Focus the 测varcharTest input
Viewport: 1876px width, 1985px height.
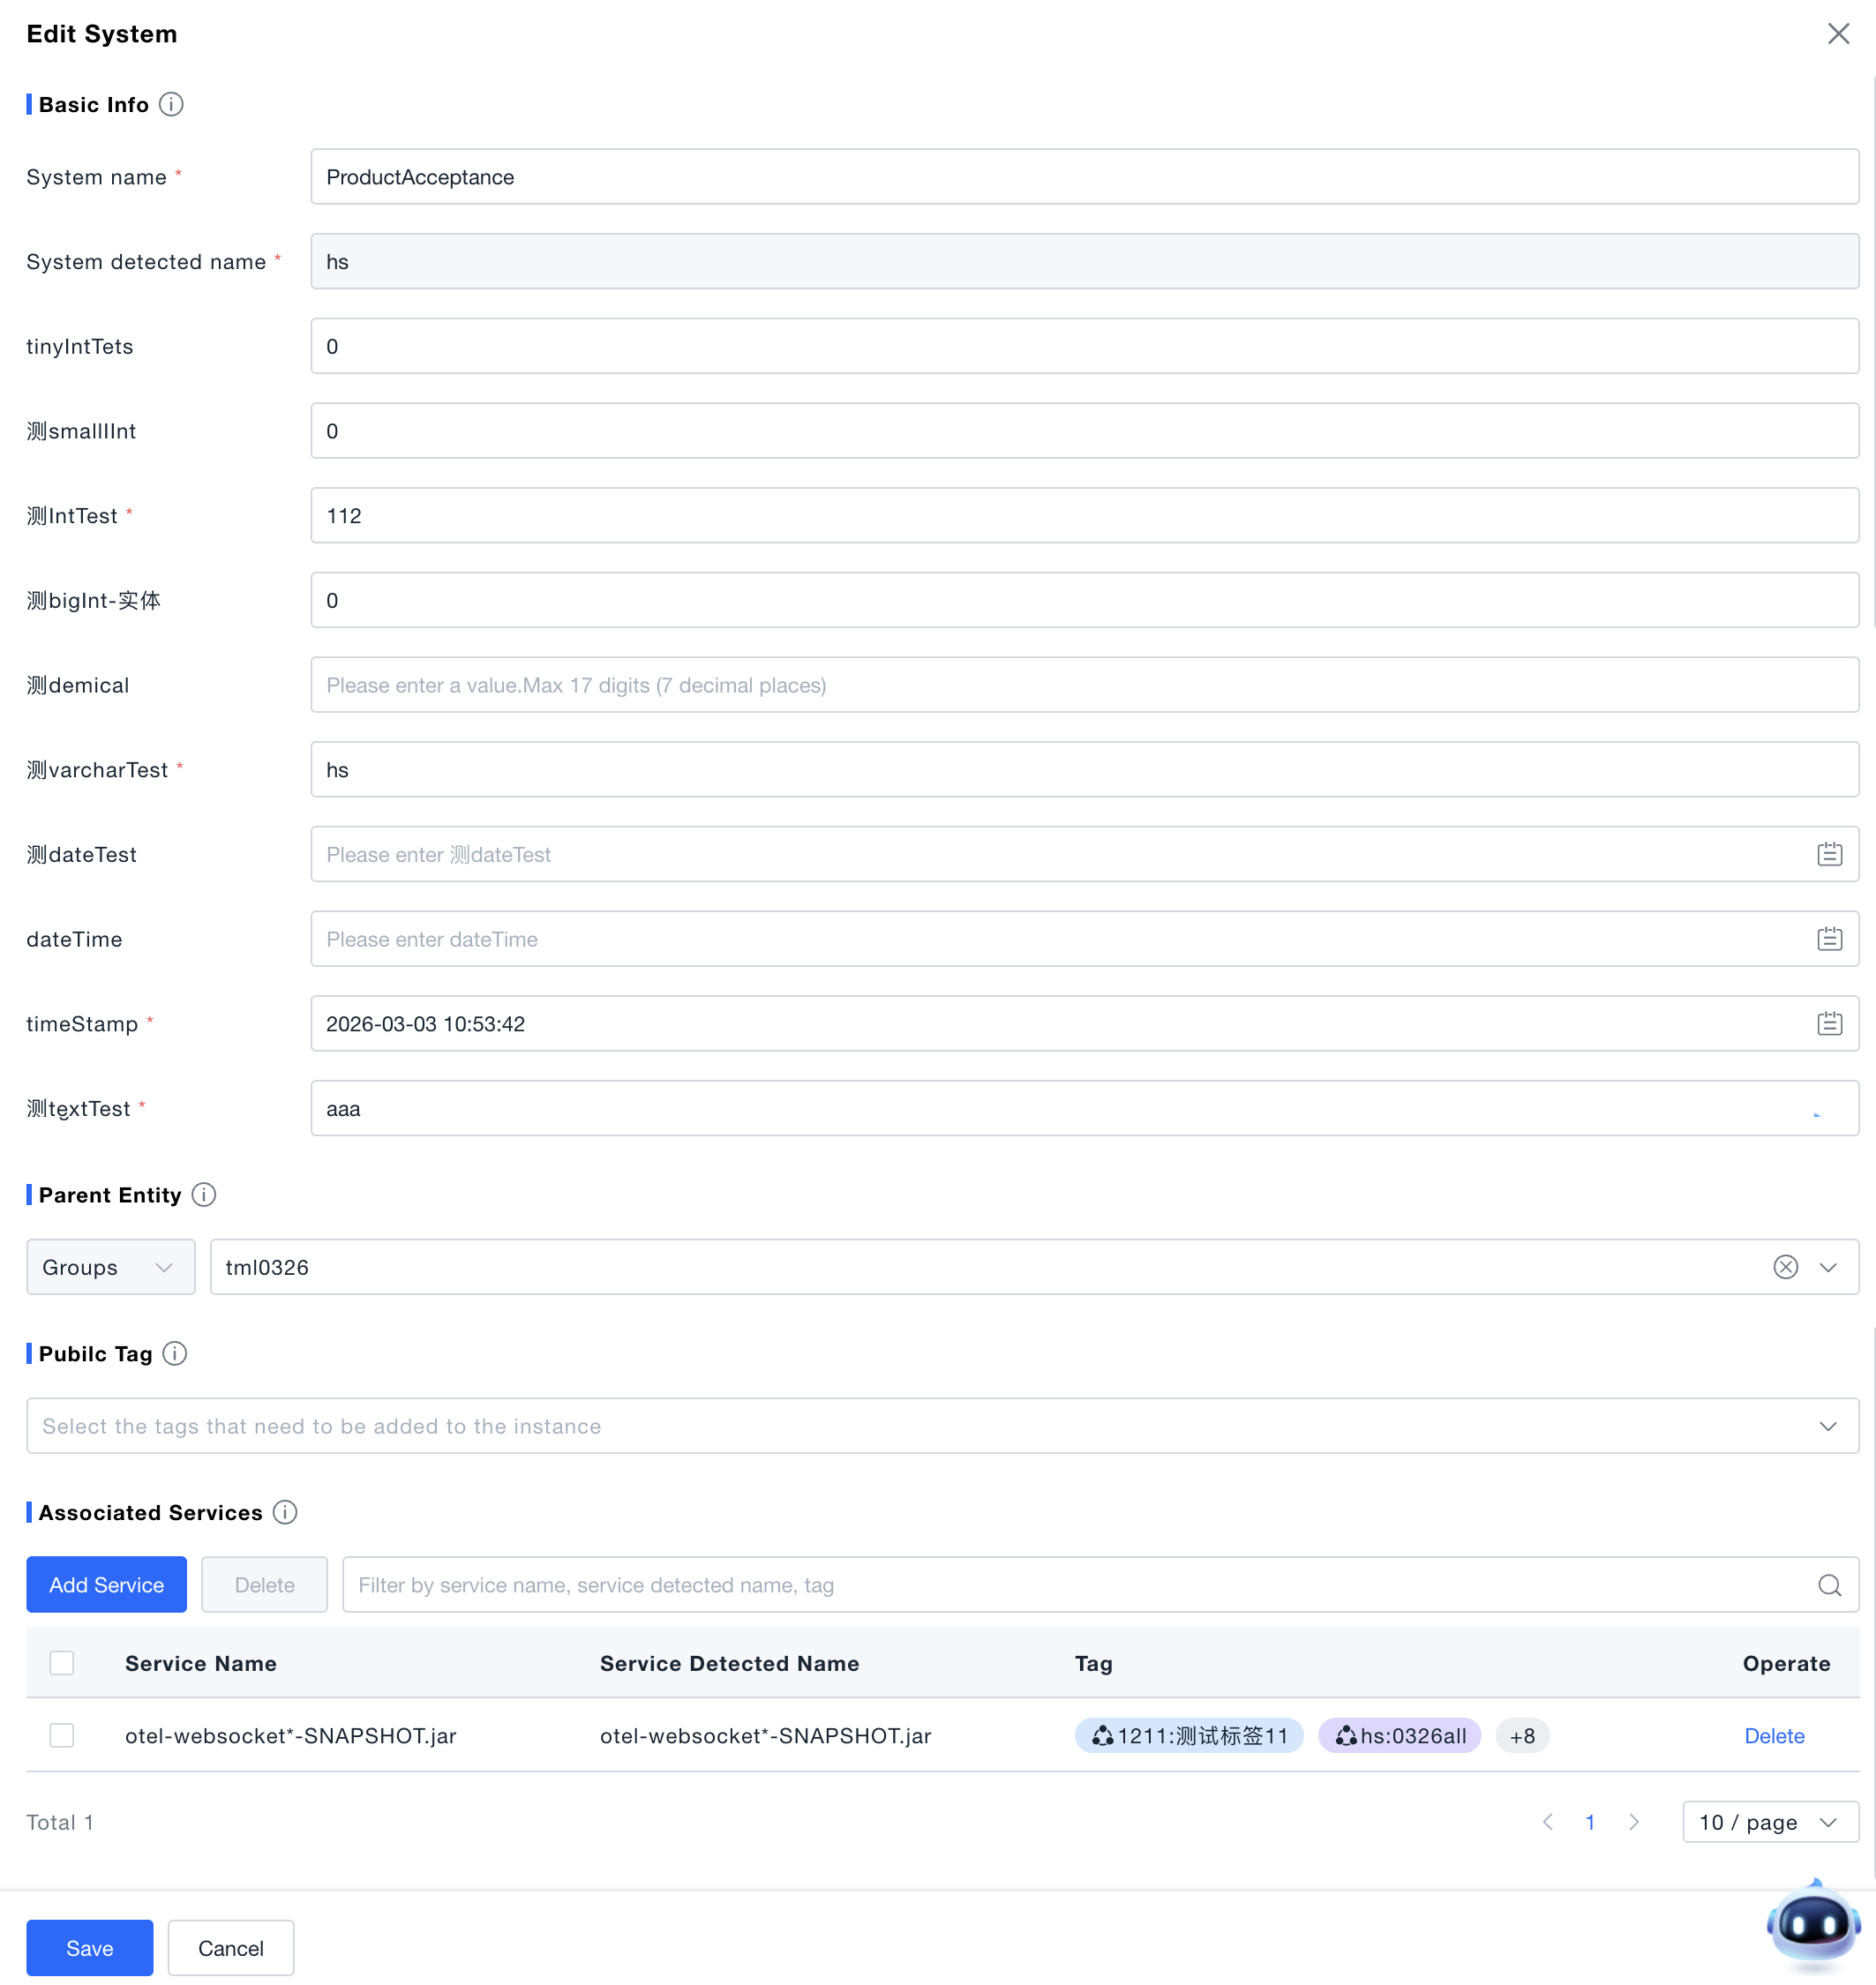[1084, 770]
